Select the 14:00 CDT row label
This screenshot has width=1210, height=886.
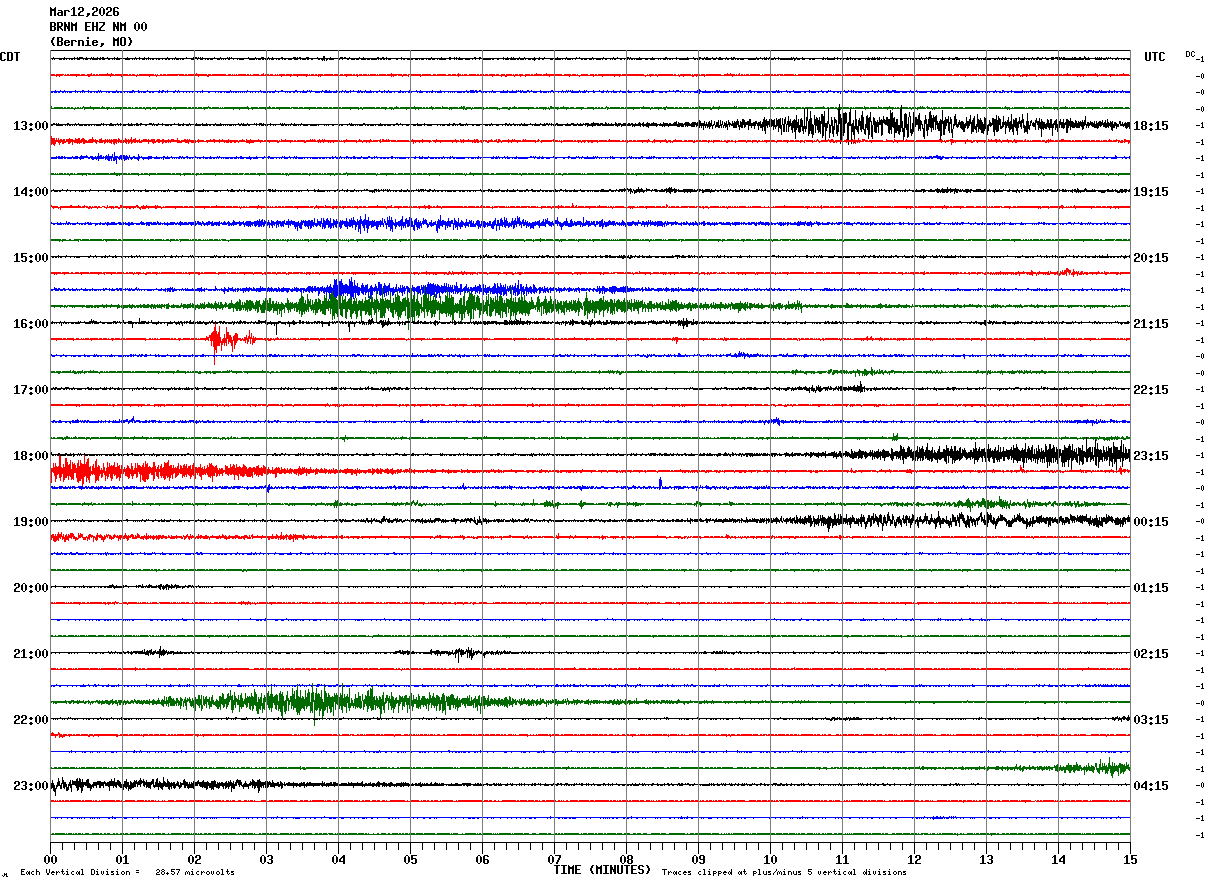(31, 192)
